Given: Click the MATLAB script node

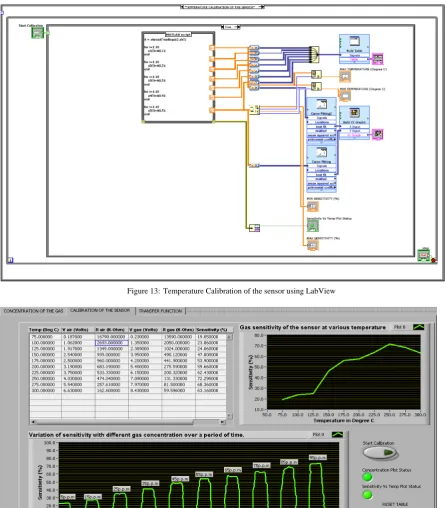Looking at the screenshot, I should [178, 77].
